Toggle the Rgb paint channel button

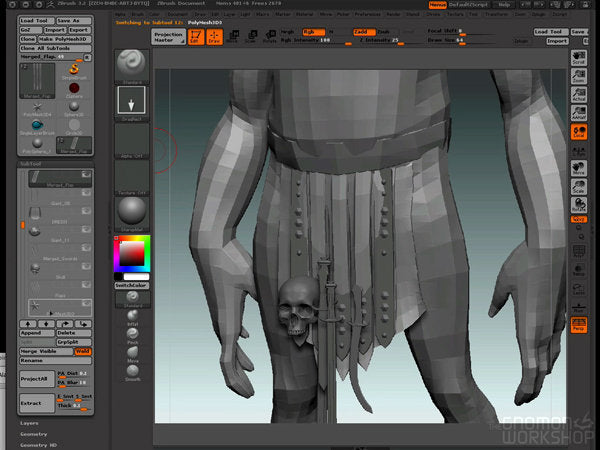point(313,32)
